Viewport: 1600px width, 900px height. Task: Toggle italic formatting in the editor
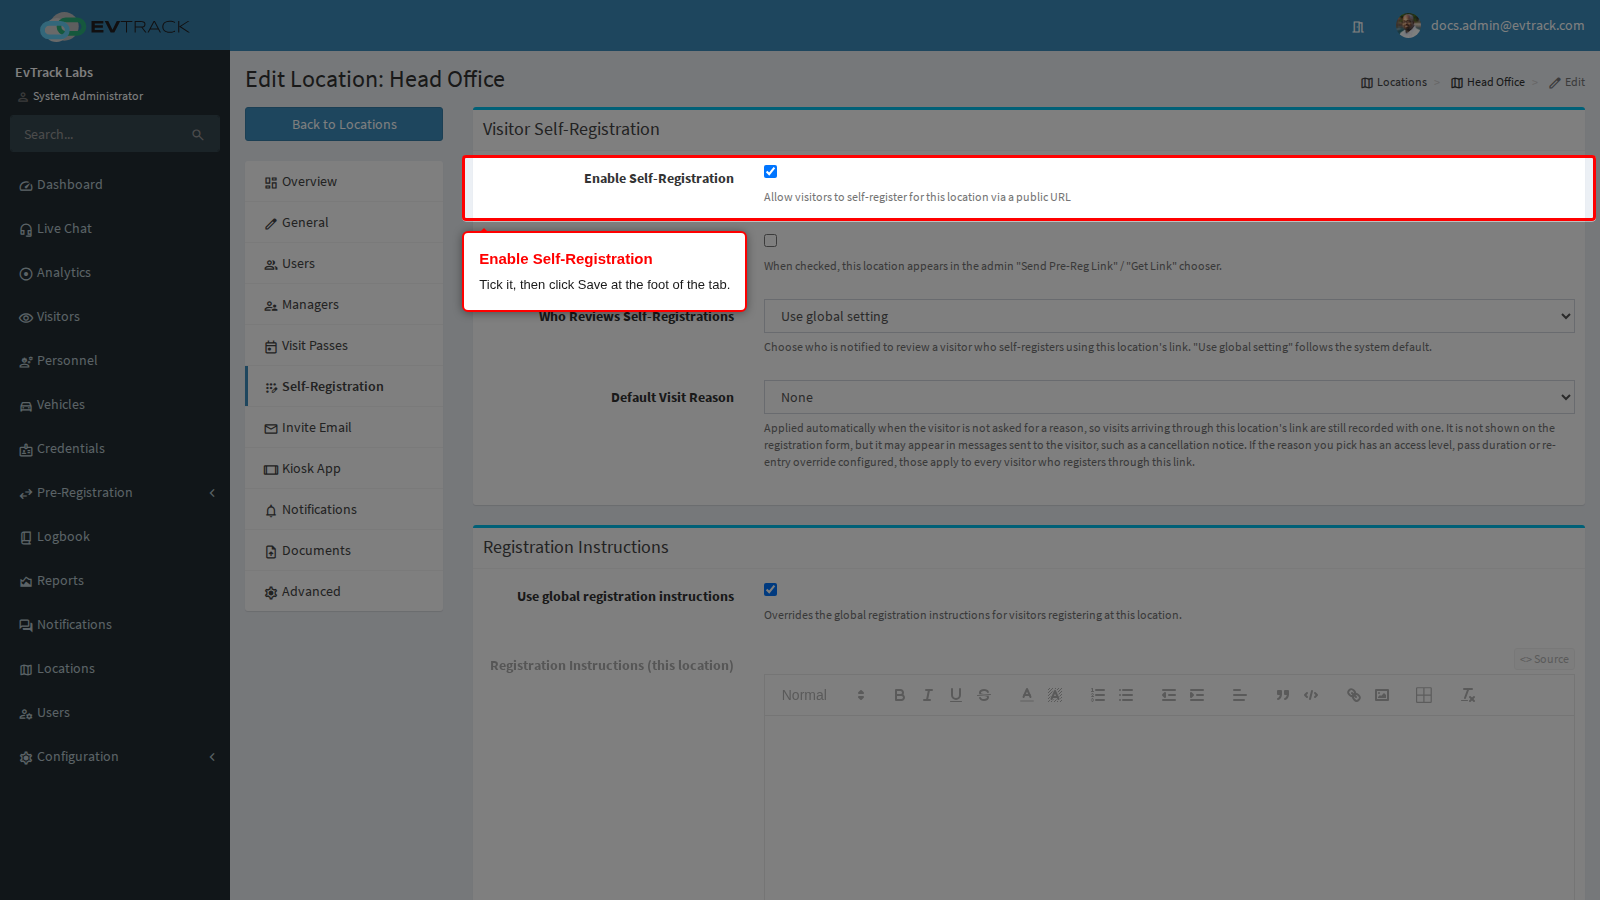click(927, 695)
